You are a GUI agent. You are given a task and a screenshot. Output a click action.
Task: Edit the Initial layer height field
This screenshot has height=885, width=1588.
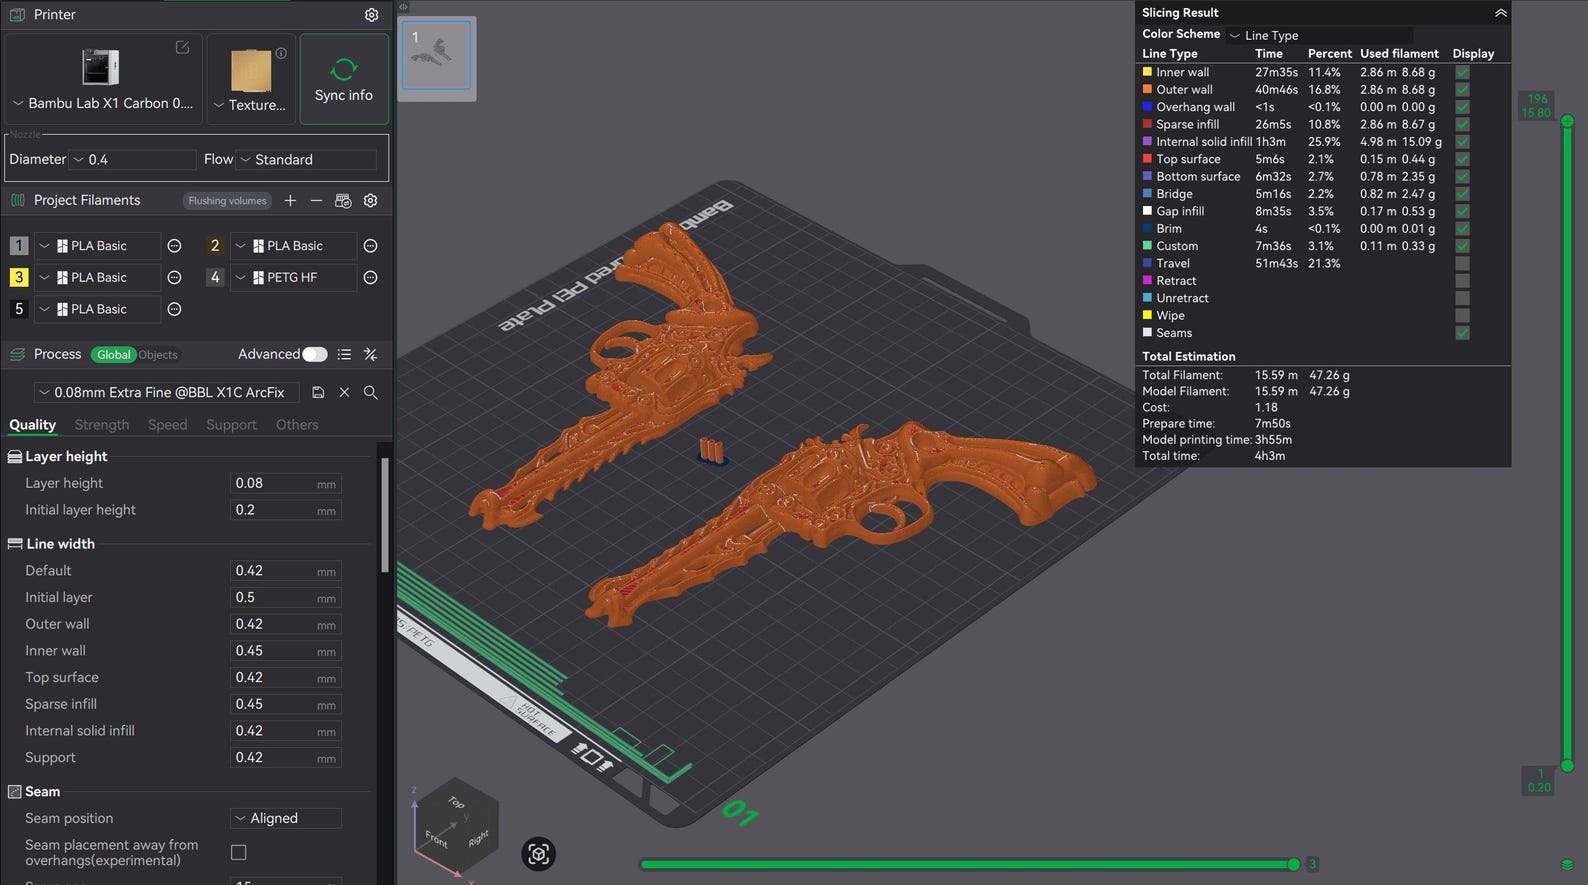[x=285, y=510]
